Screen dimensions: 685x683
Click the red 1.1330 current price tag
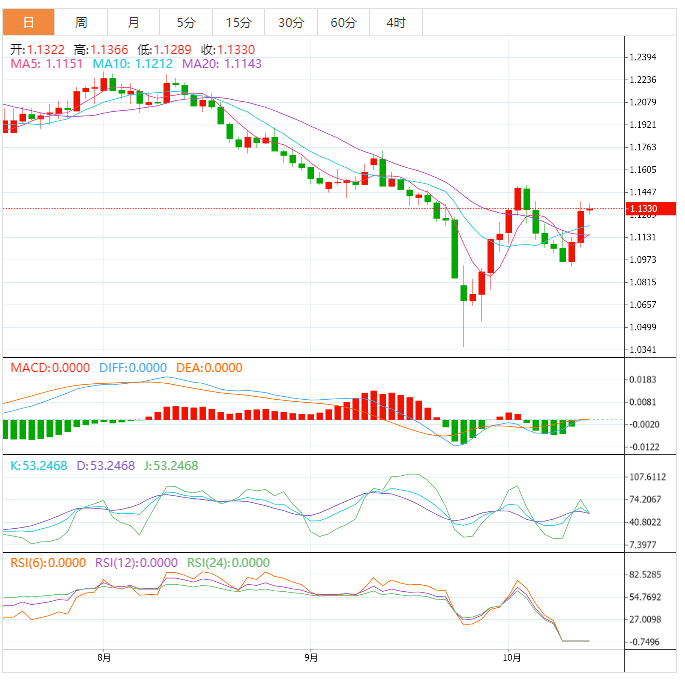pyautogui.click(x=642, y=209)
